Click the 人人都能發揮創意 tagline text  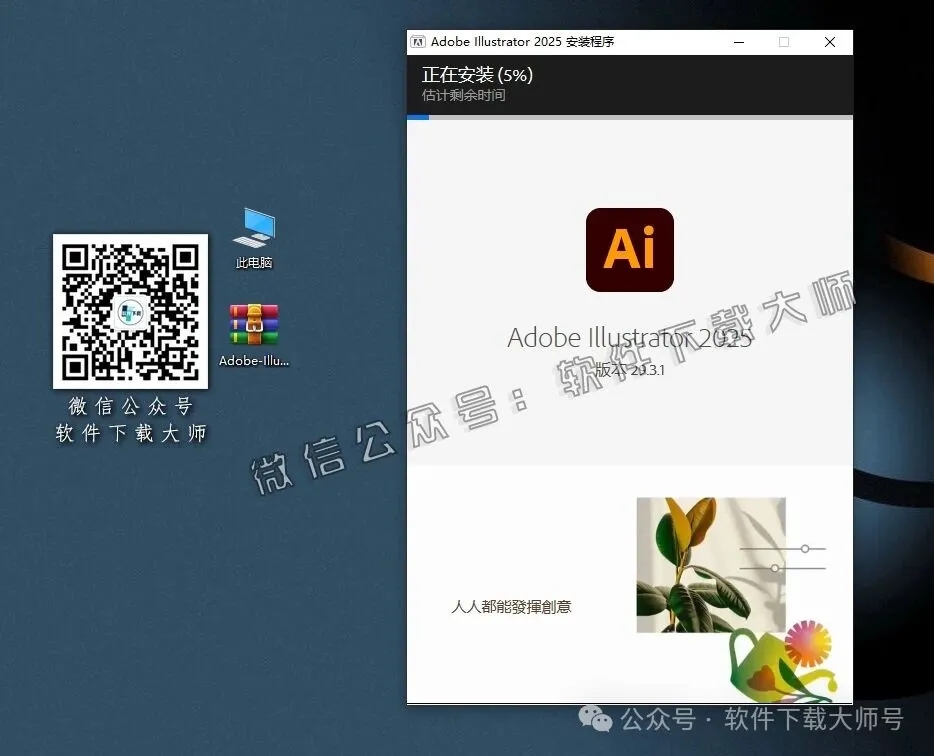click(513, 606)
